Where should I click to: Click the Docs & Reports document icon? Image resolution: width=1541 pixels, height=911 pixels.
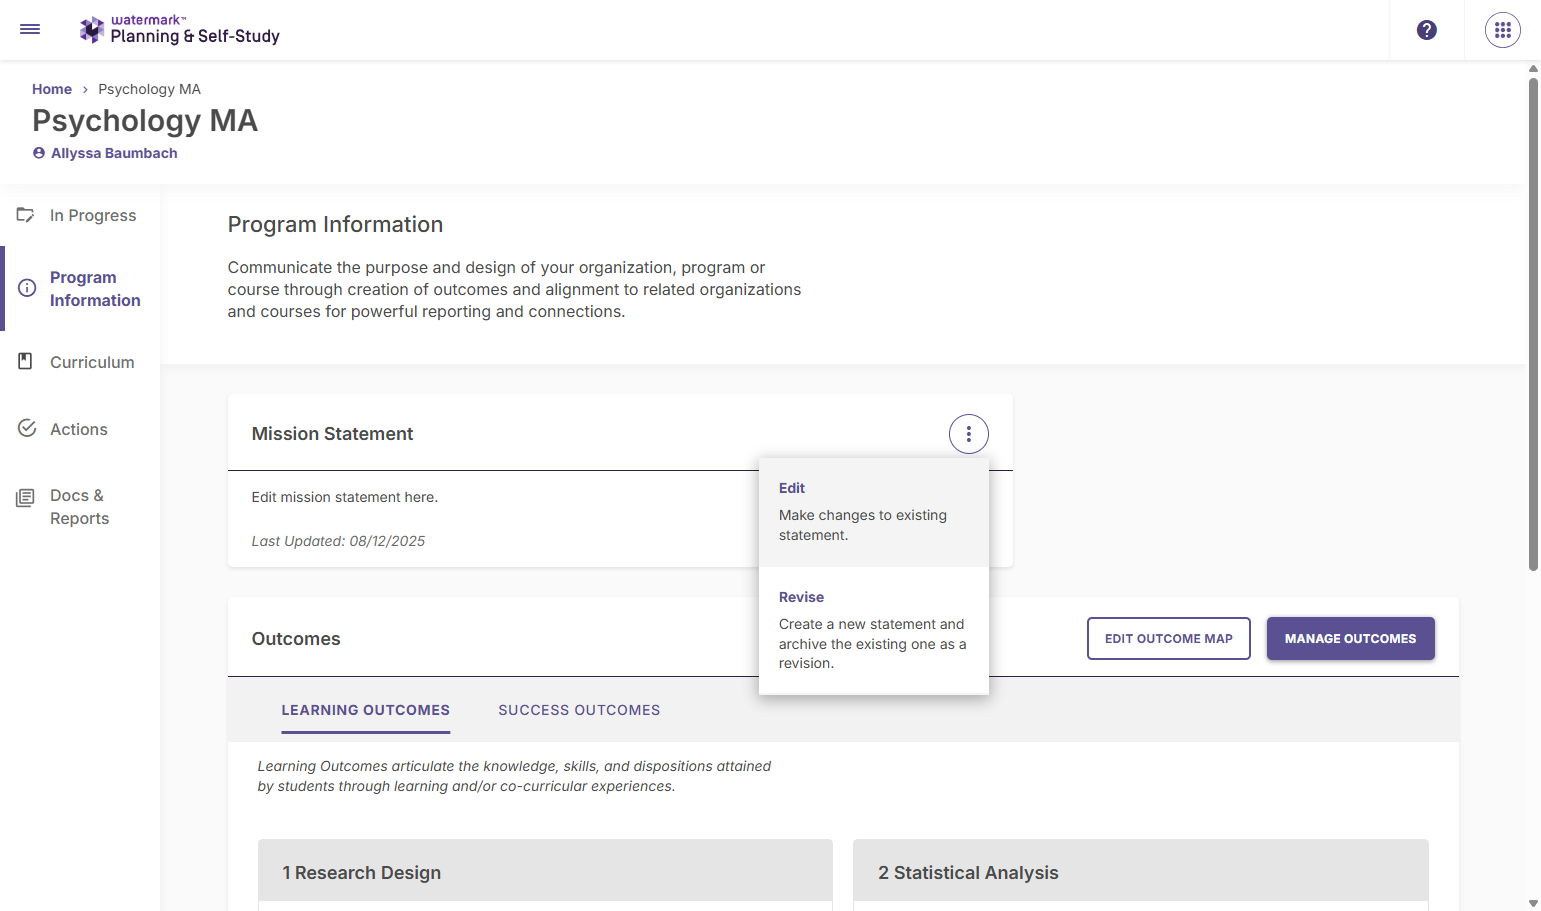26,498
